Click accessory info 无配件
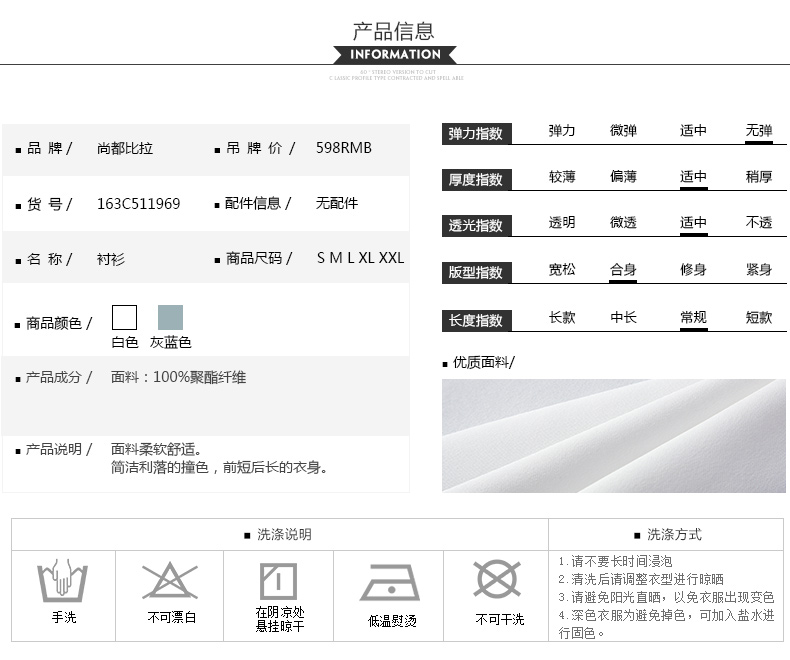 [337, 204]
